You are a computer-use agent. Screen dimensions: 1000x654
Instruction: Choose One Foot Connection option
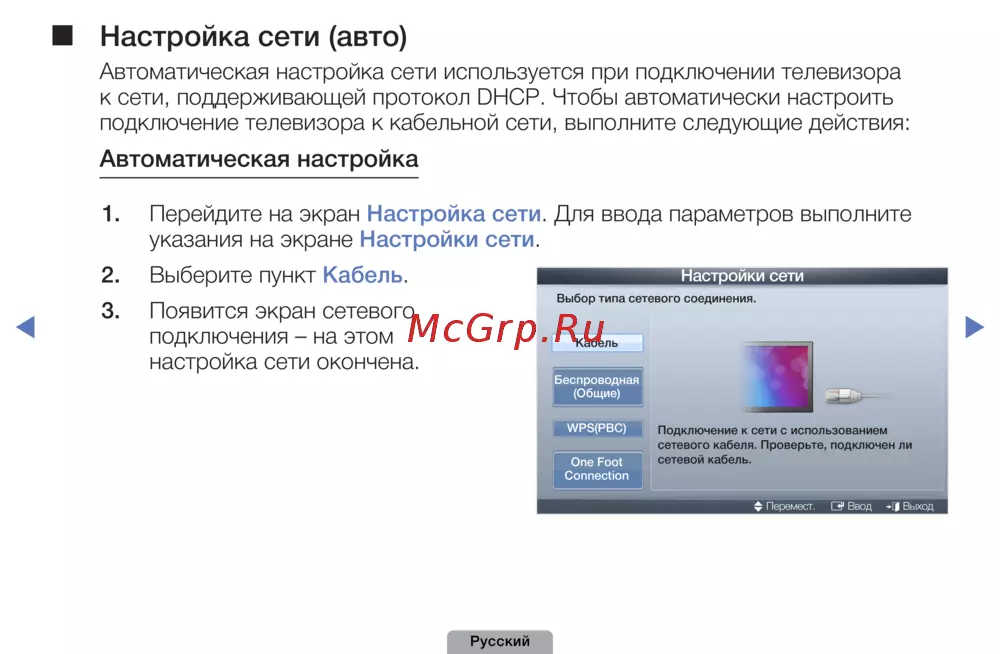[597, 469]
